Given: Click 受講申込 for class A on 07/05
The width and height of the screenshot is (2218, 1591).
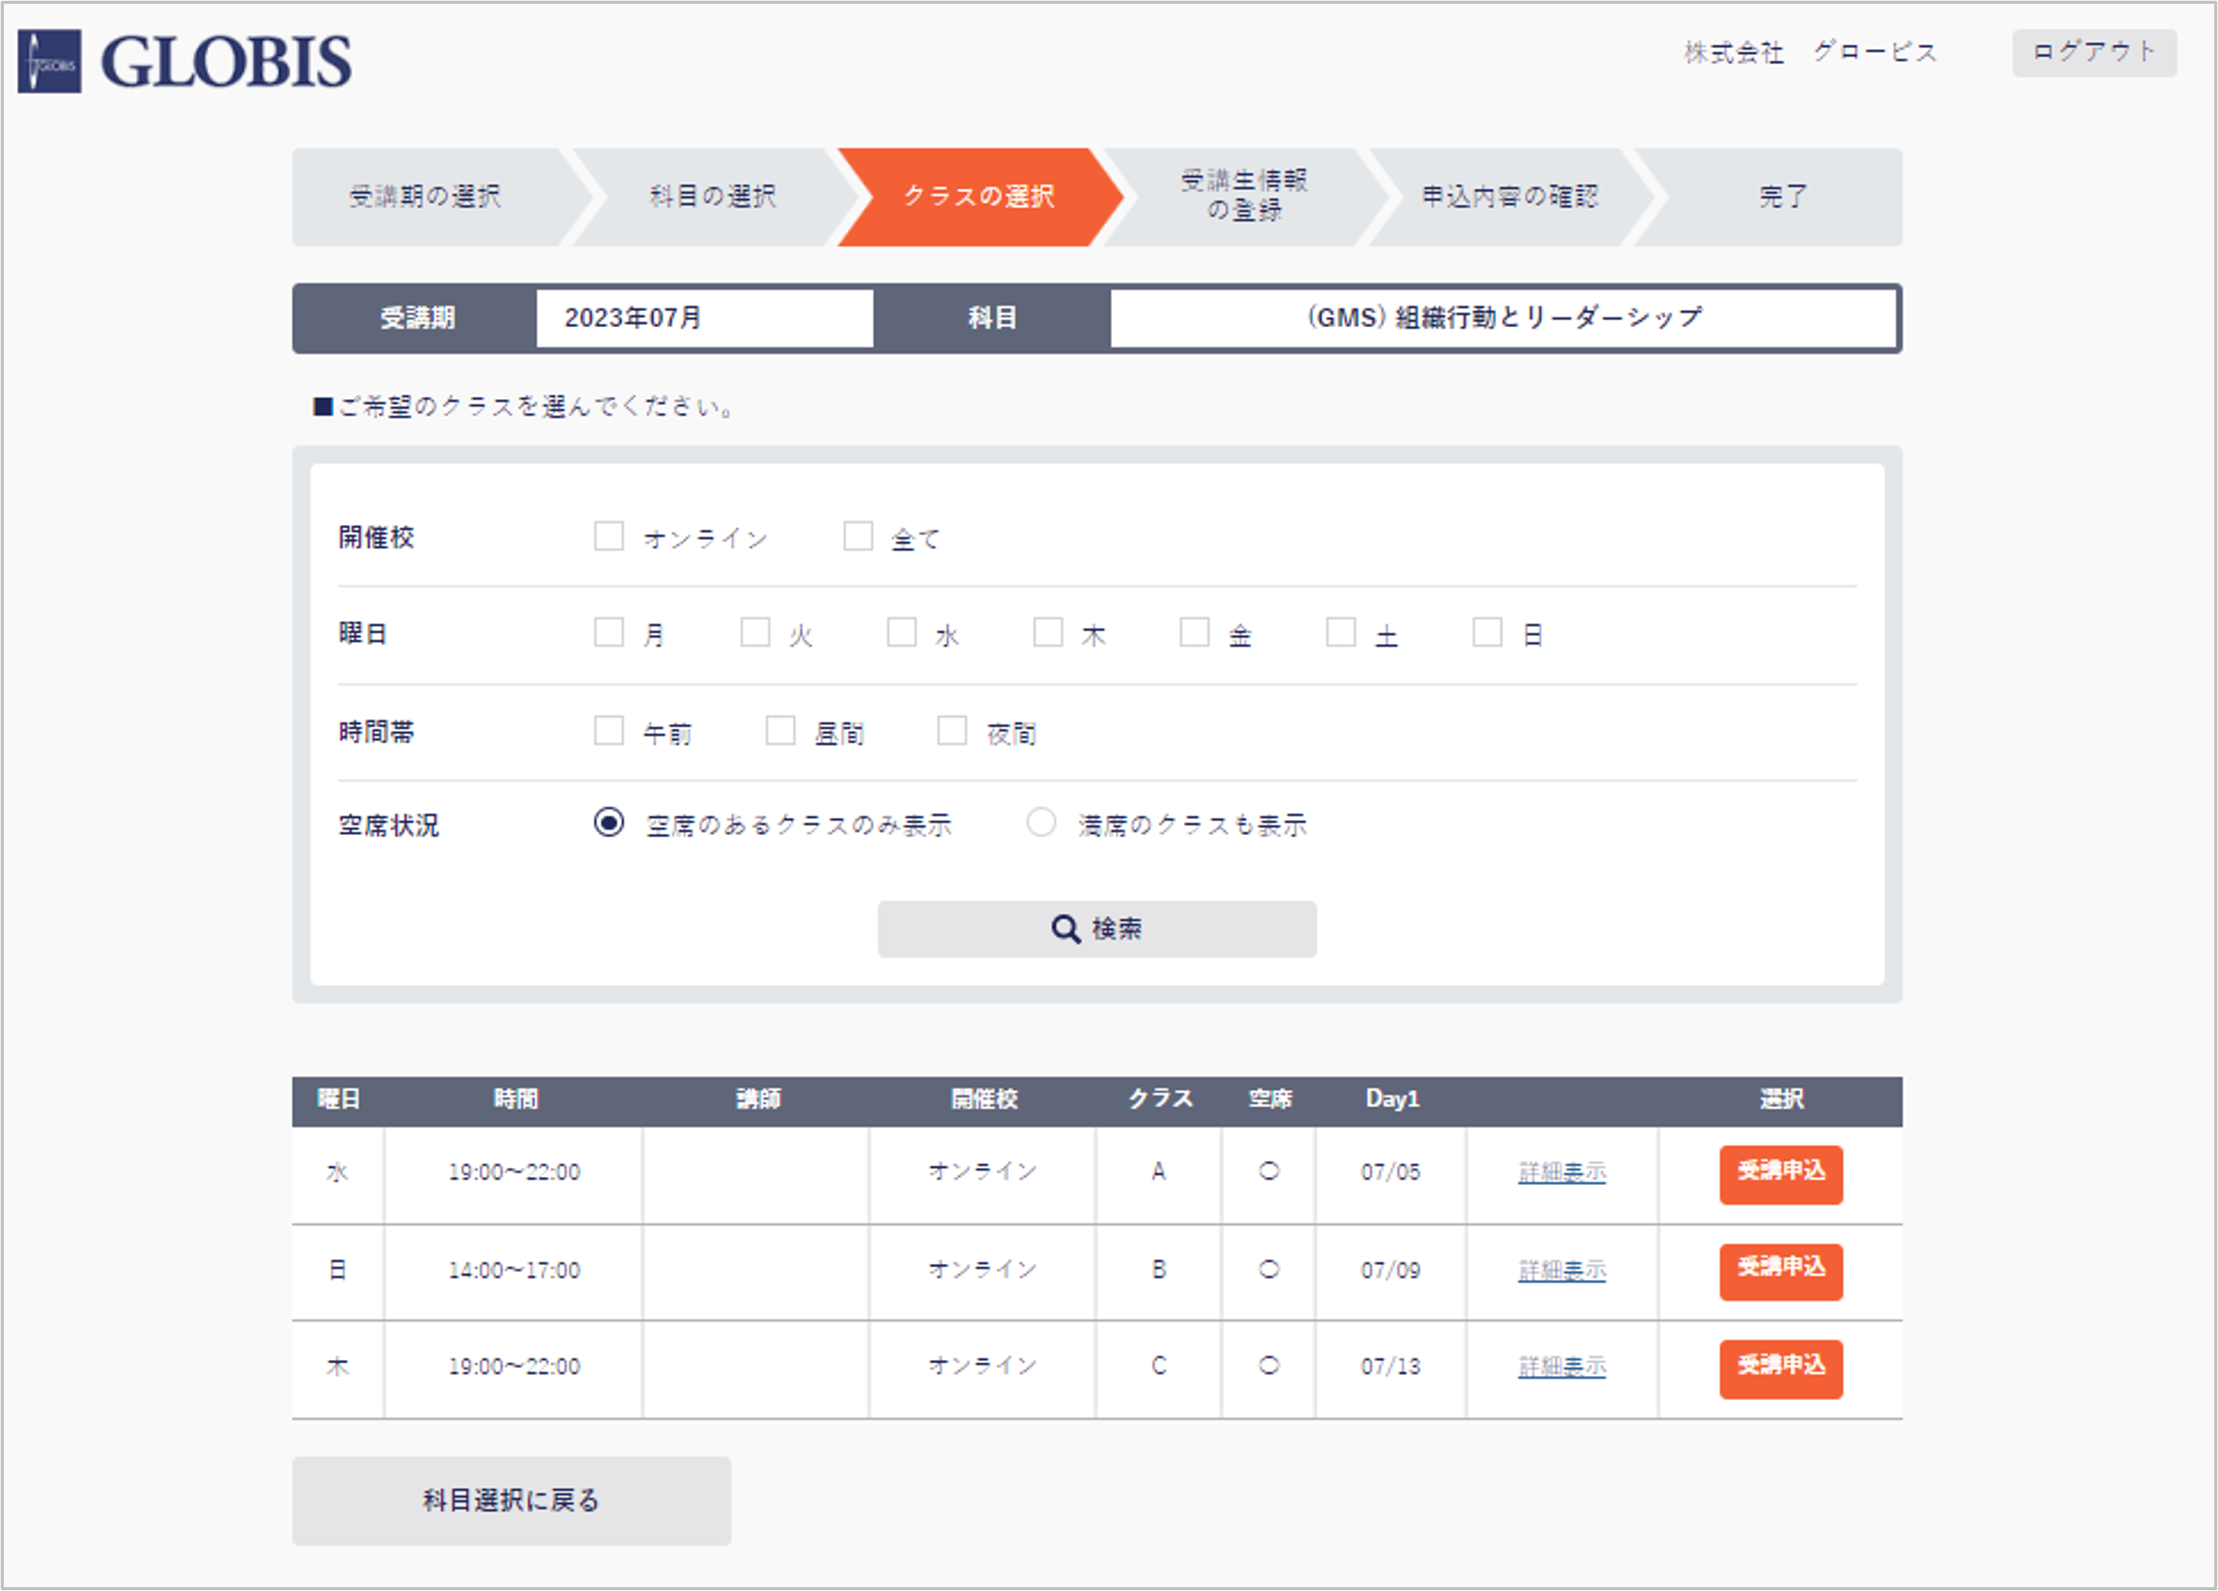Looking at the screenshot, I should 1781,1174.
